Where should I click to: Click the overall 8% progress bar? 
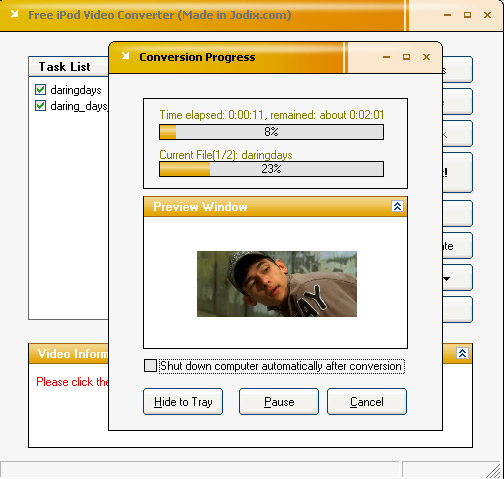pyautogui.click(x=271, y=132)
